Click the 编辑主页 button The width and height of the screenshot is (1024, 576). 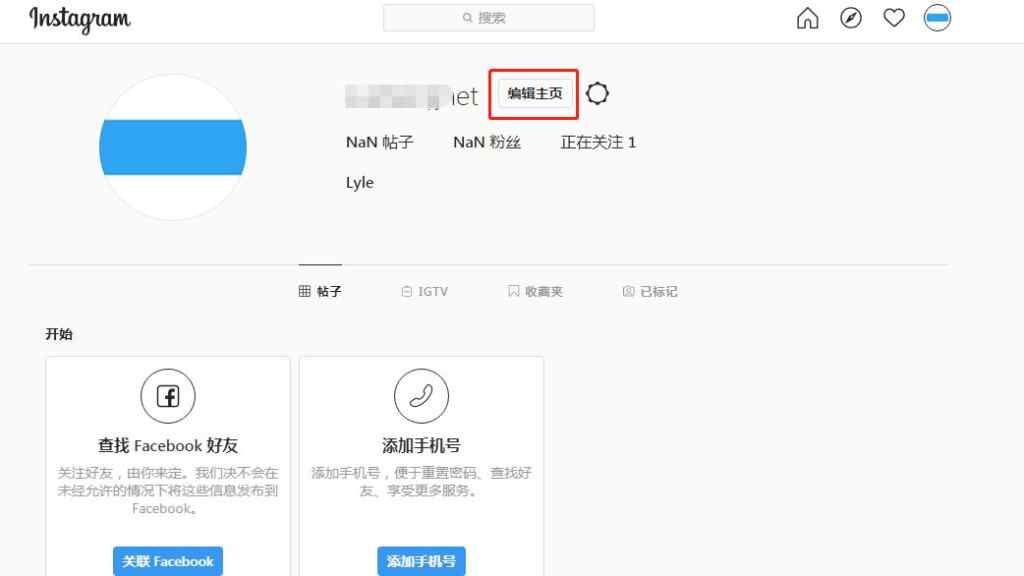[x=533, y=93]
